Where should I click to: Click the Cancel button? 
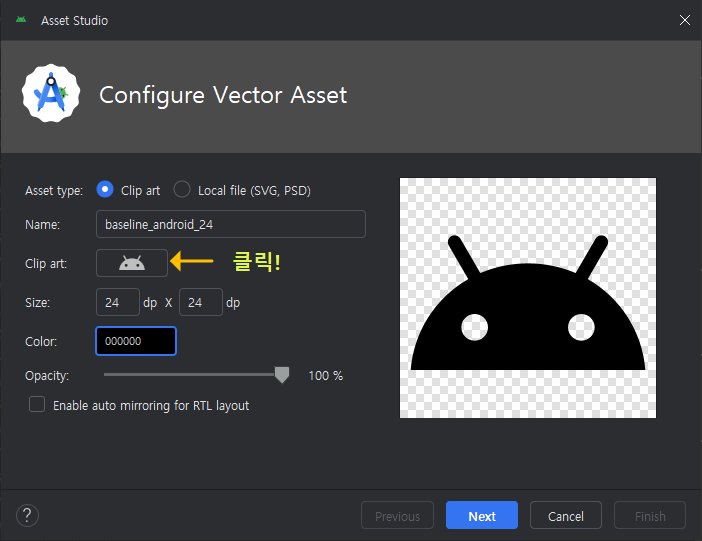tap(565, 515)
